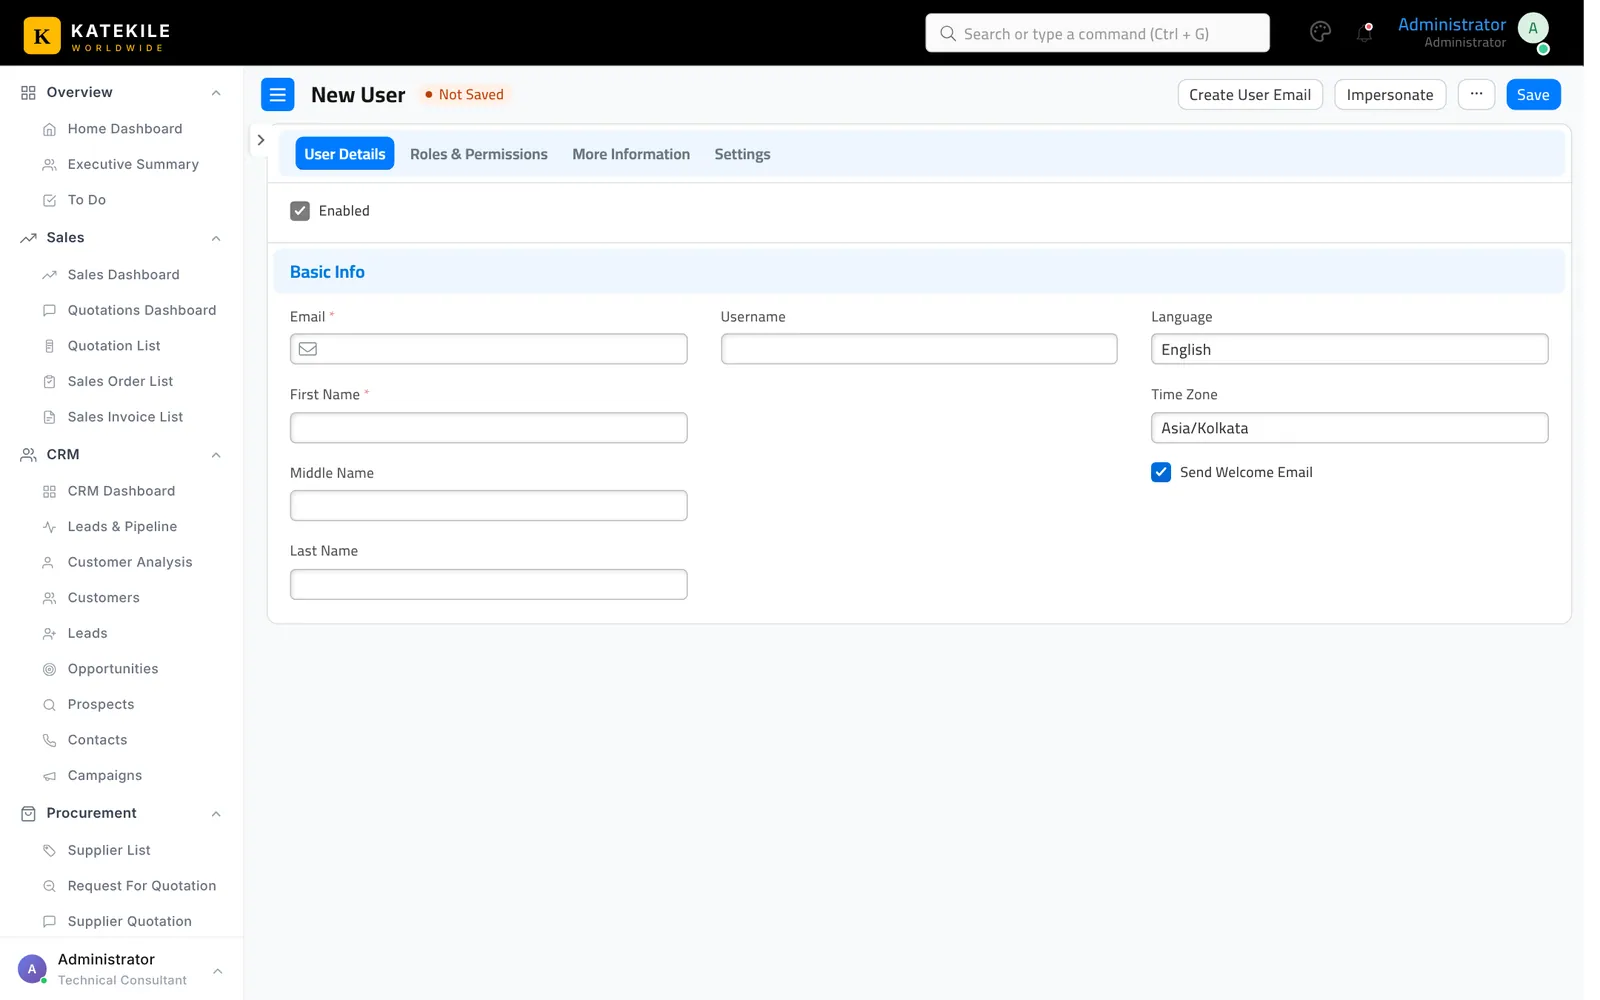The image size is (1600, 1000).
Task: Switch to the Roles & Permissions tab
Action: tap(479, 154)
